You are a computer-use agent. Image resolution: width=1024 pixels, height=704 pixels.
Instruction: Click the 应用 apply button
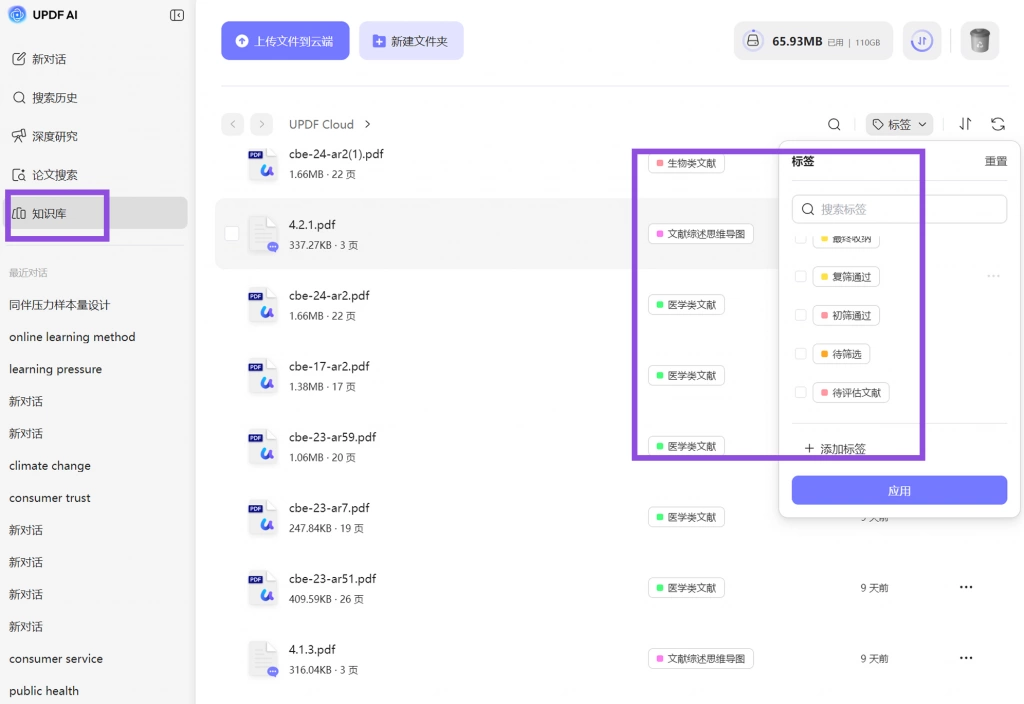click(899, 490)
